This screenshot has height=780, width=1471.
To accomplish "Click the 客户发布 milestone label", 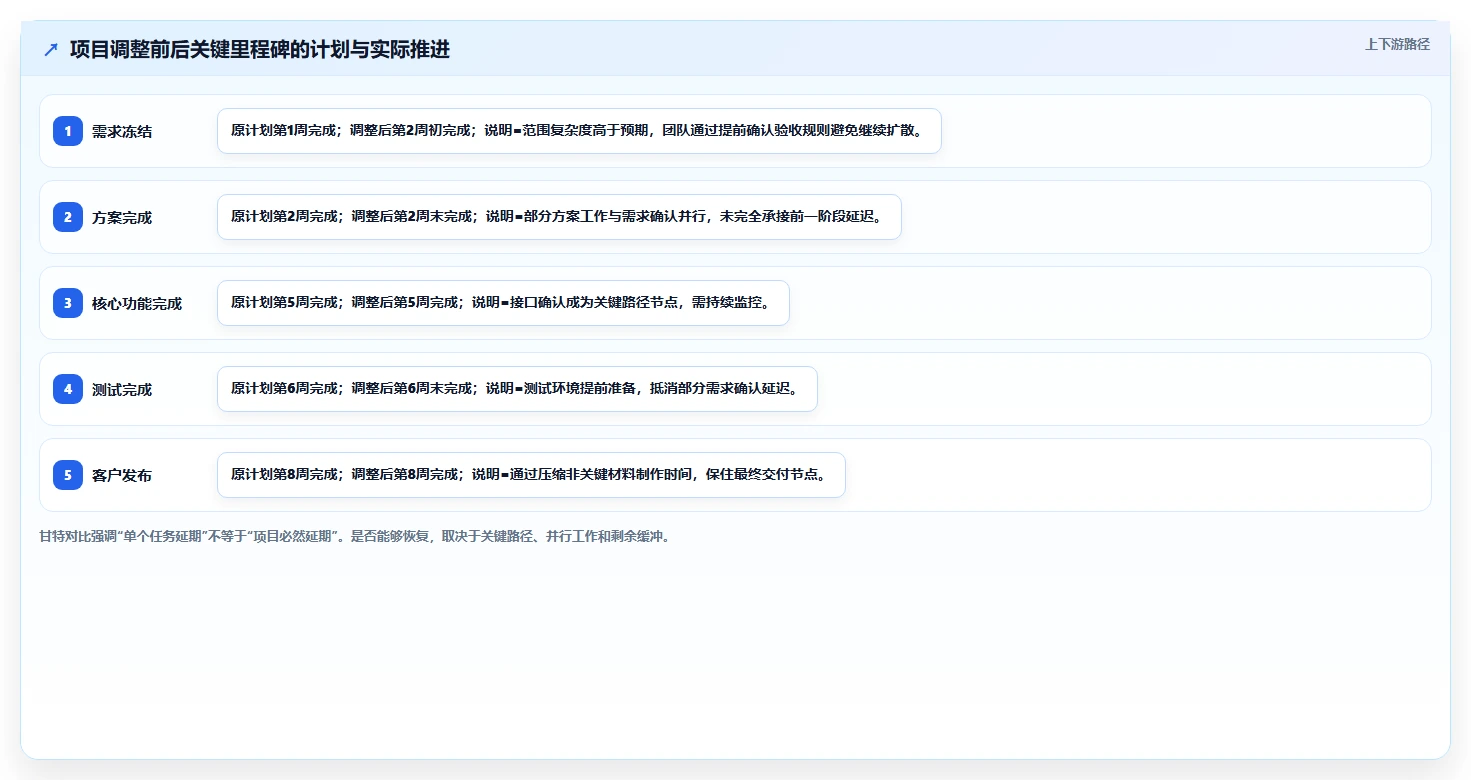I will 122,475.
